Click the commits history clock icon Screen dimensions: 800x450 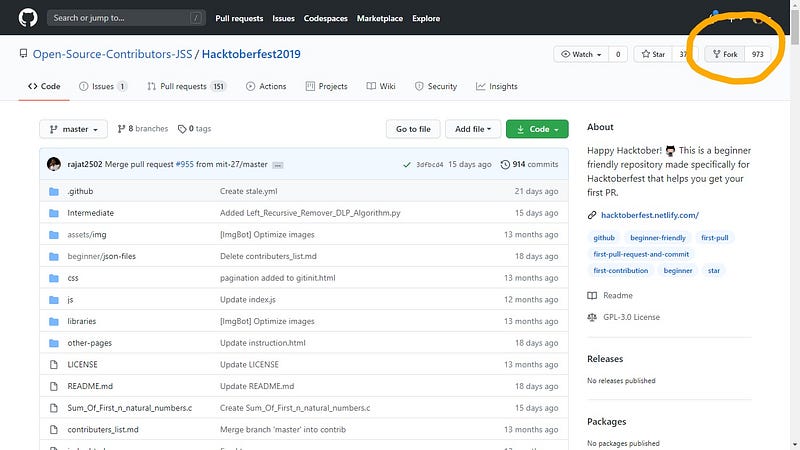[x=505, y=164]
